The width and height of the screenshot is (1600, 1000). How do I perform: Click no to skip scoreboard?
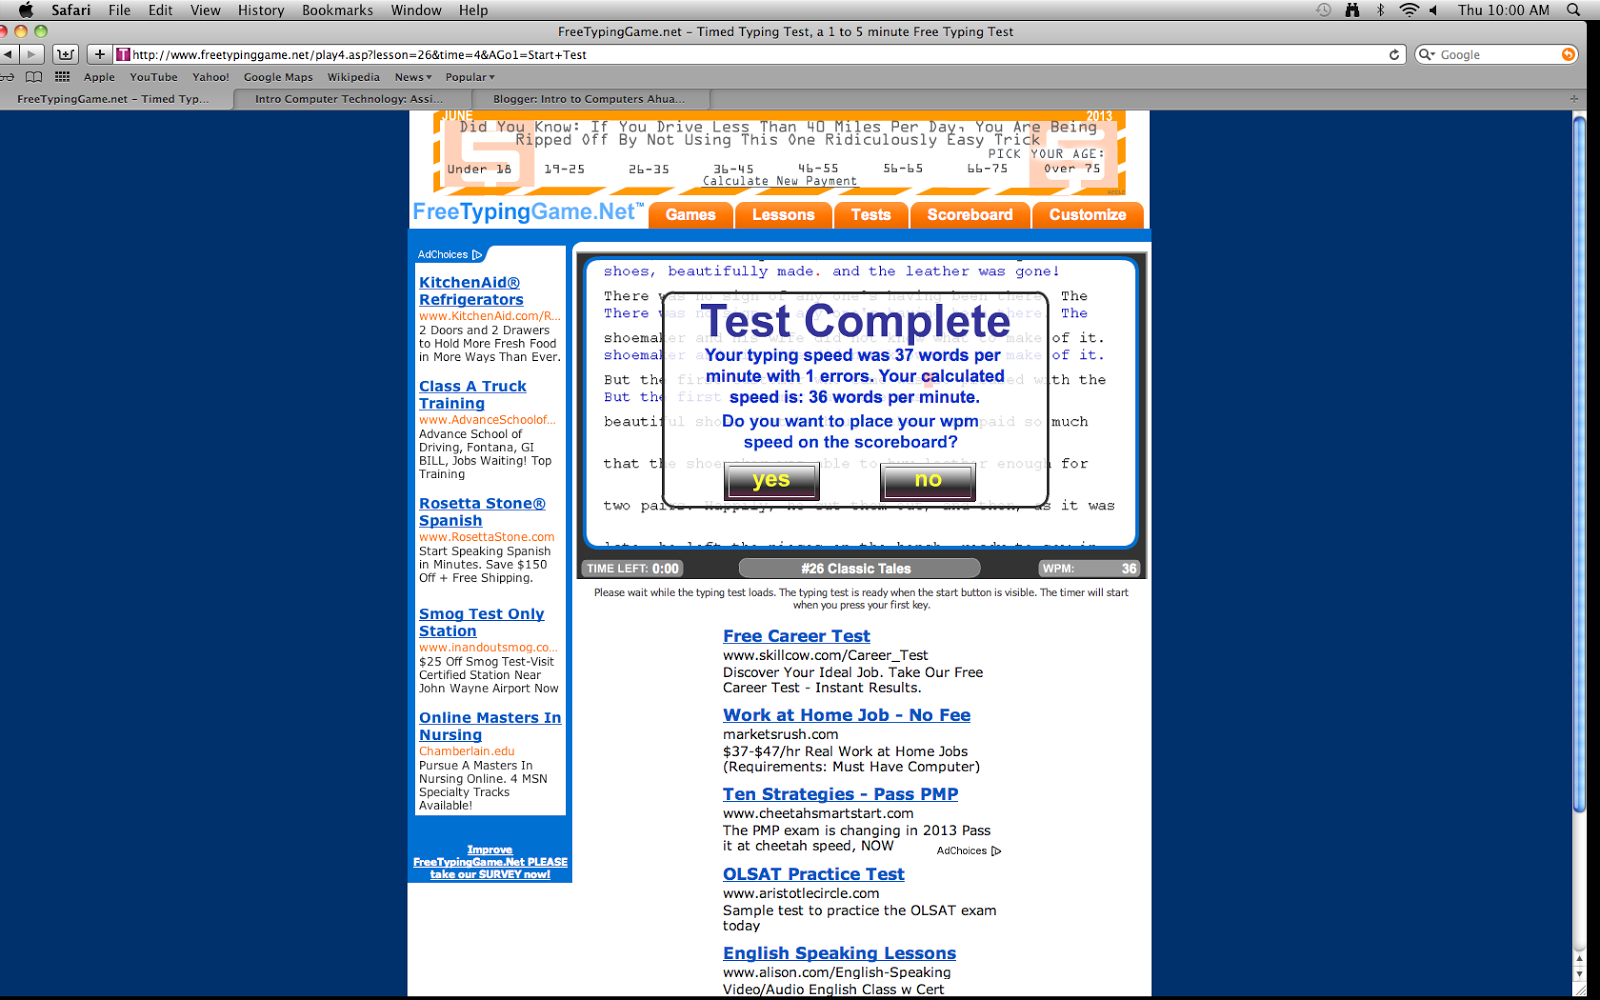(x=928, y=481)
